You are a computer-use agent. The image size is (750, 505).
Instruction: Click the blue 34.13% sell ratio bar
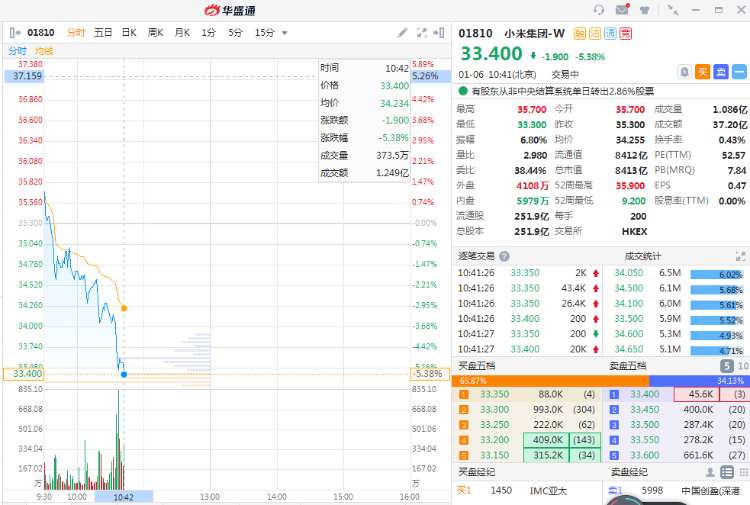click(699, 381)
